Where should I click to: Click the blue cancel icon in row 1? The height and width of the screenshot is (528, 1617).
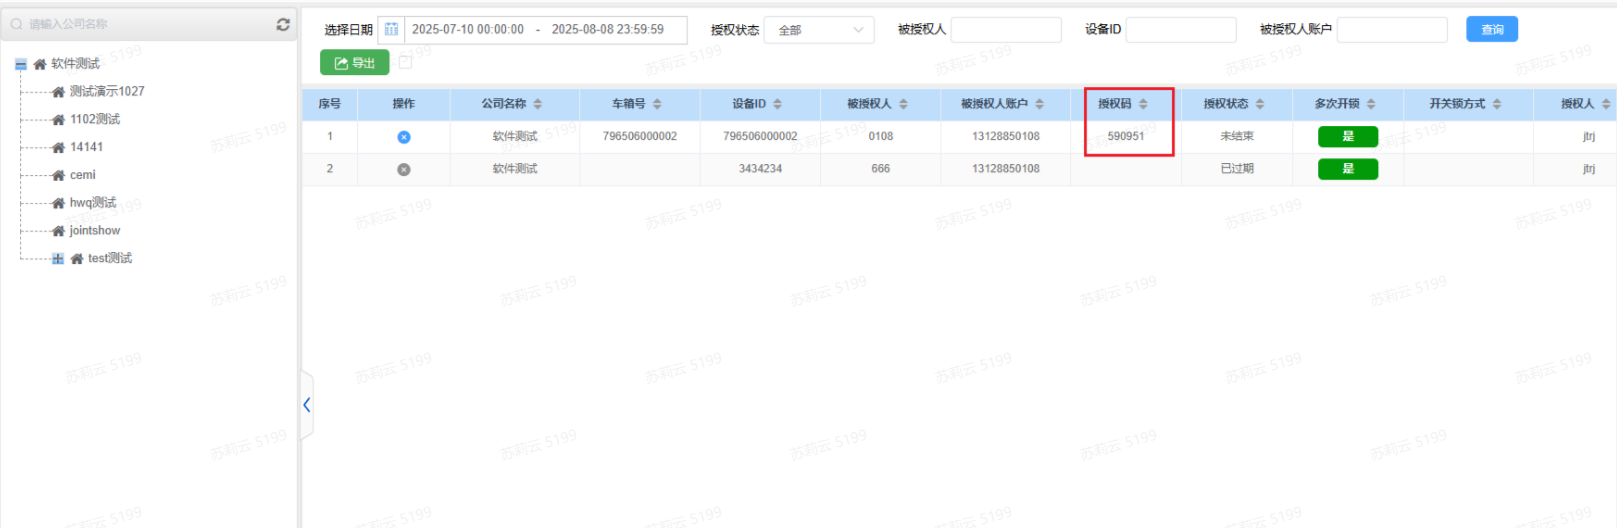pos(404,137)
